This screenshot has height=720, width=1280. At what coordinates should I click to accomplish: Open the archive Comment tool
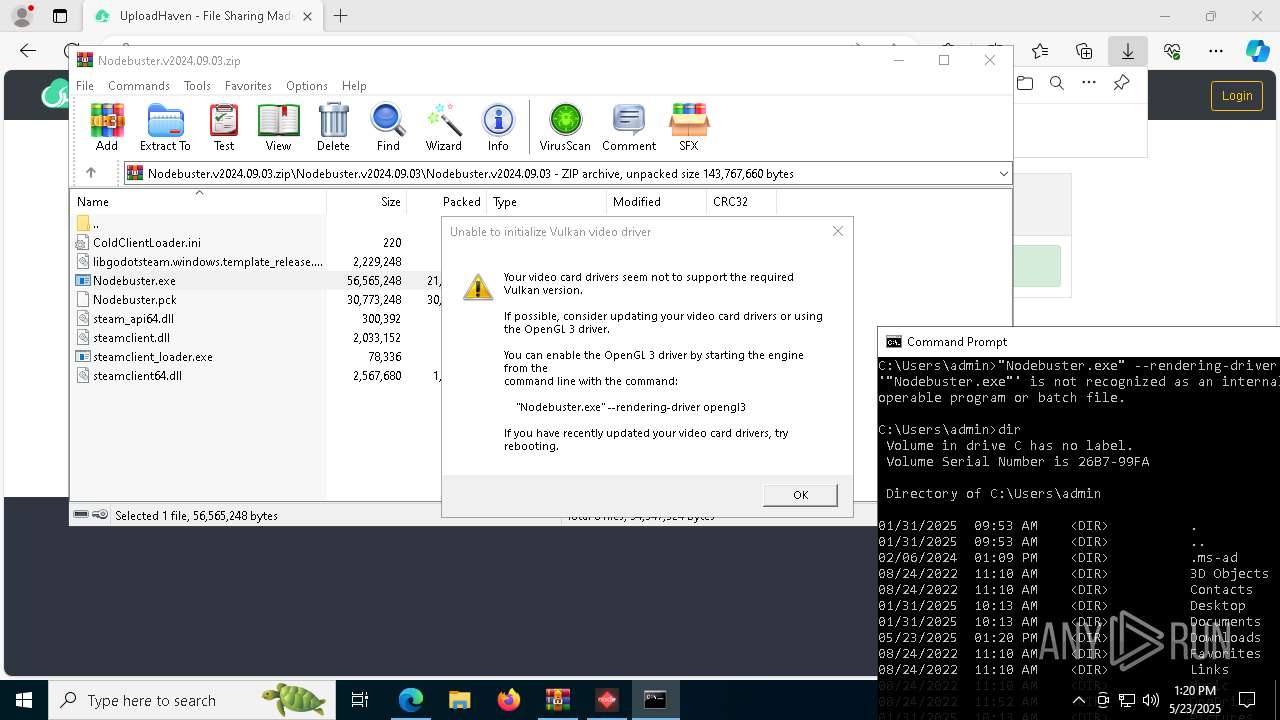click(629, 127)
